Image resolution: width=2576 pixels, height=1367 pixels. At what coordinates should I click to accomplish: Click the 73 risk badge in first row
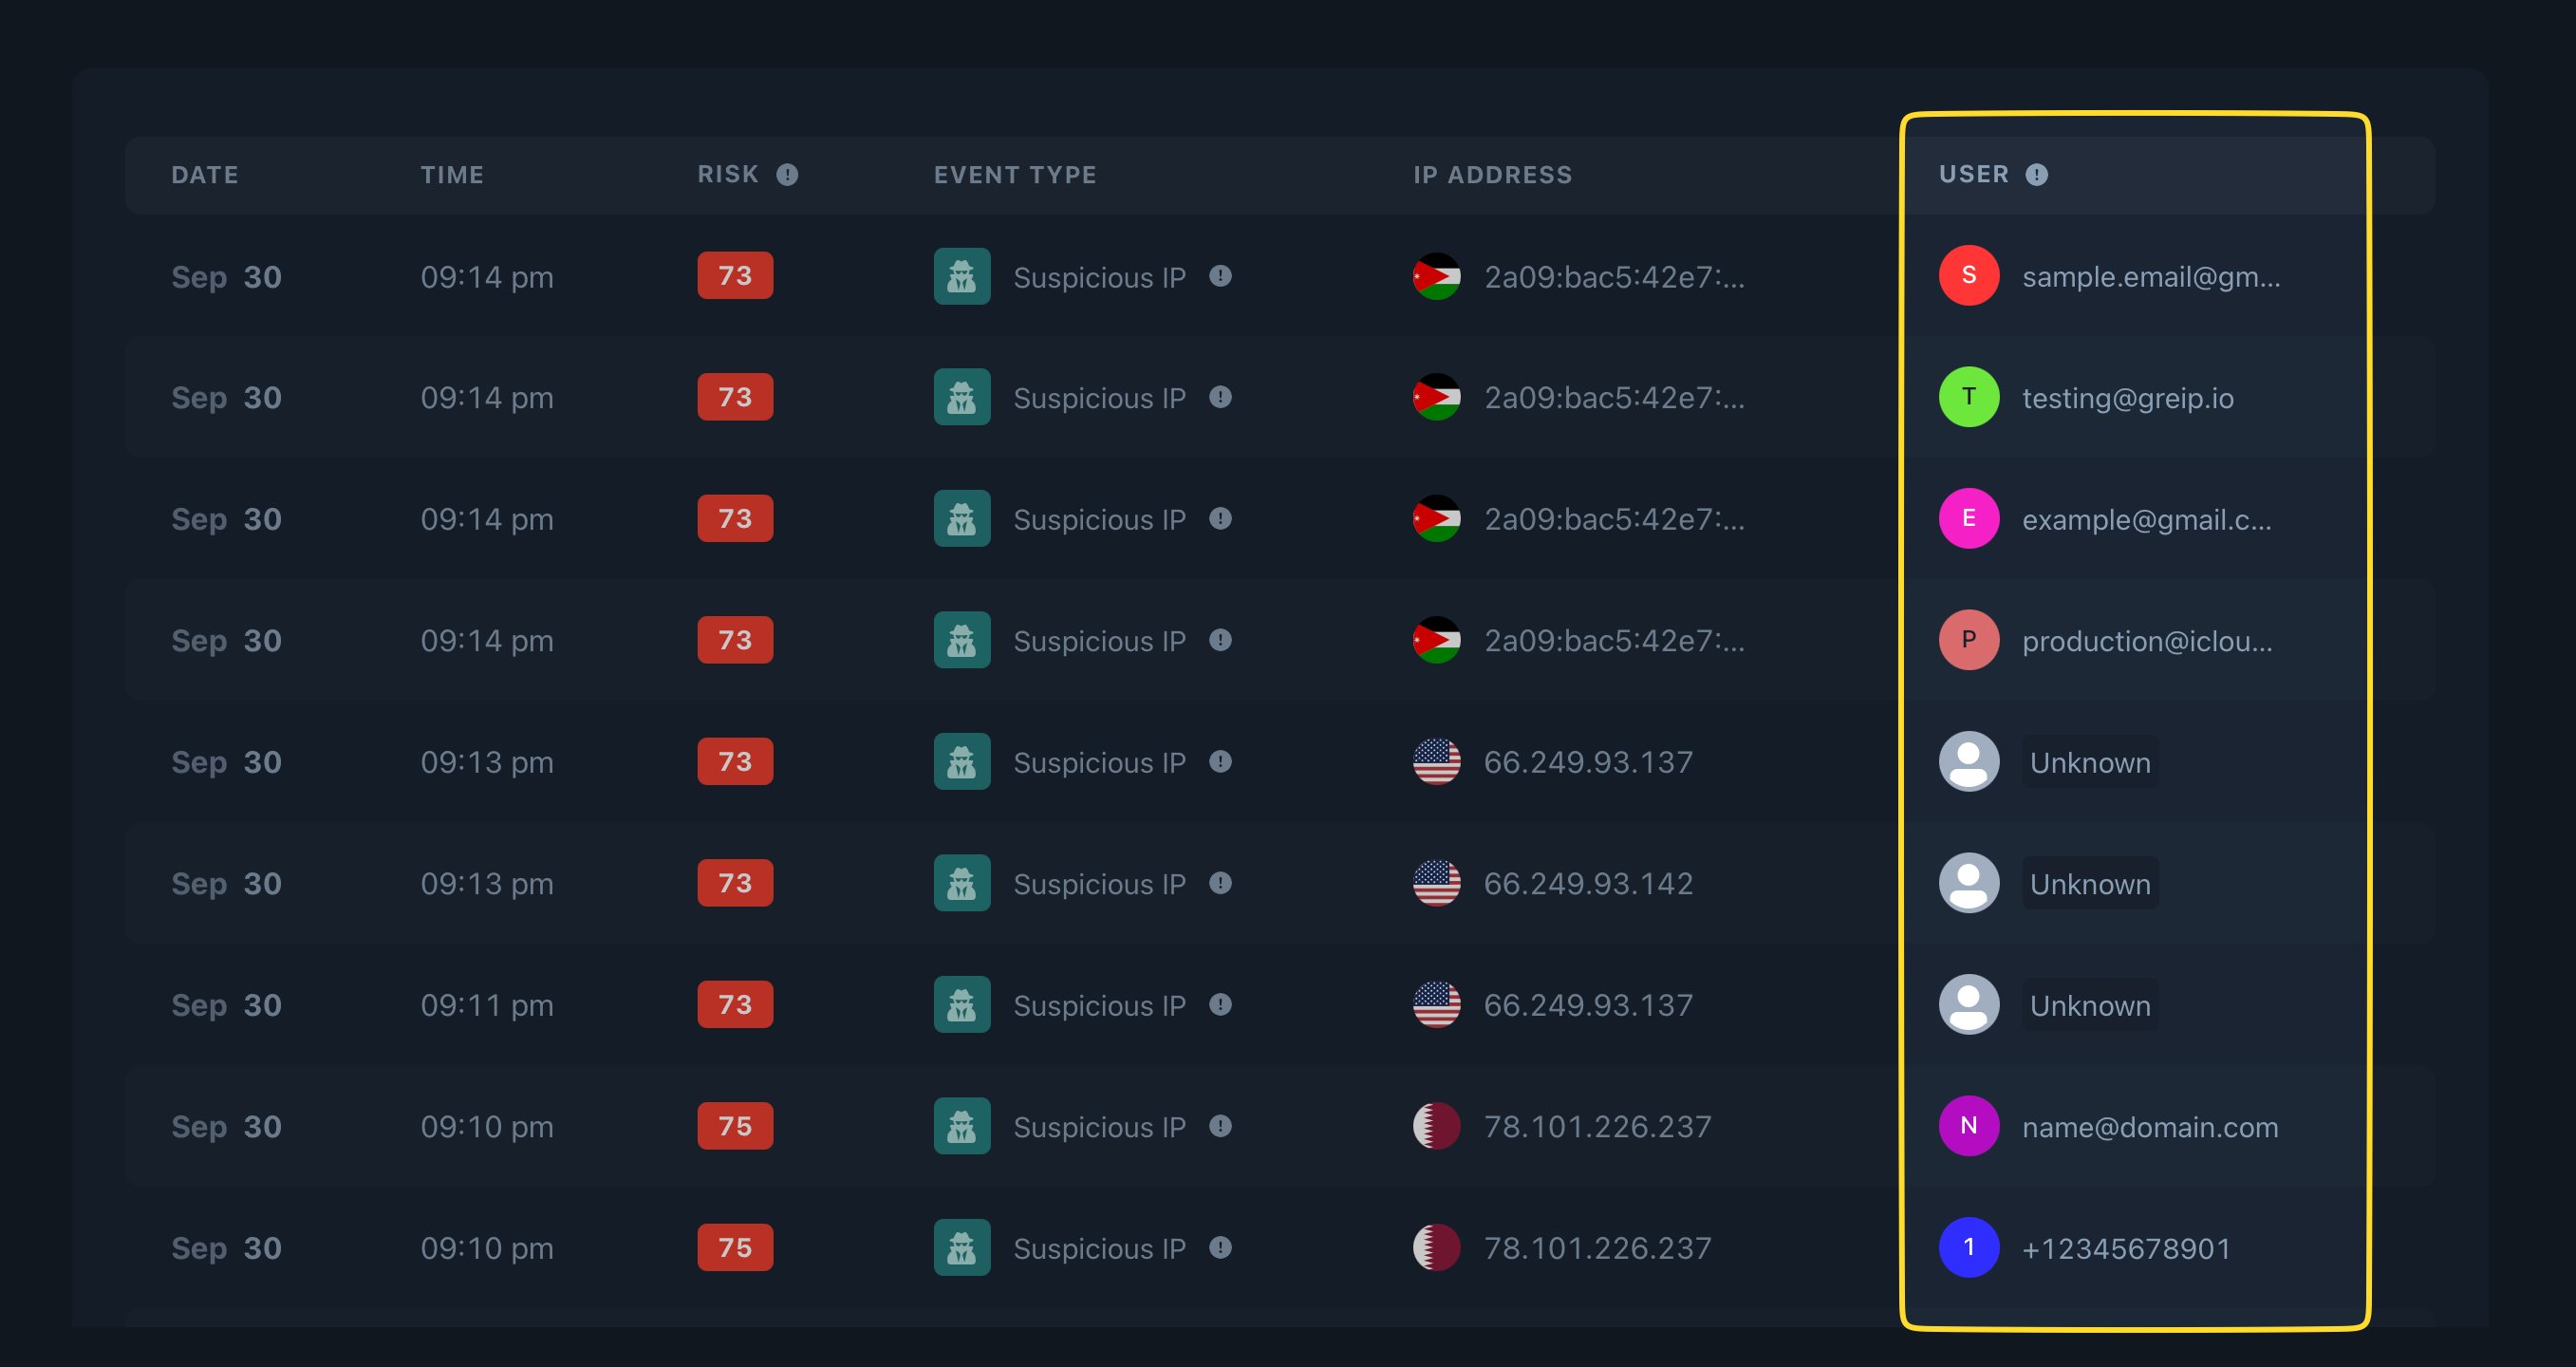click(x=734, y=276)
